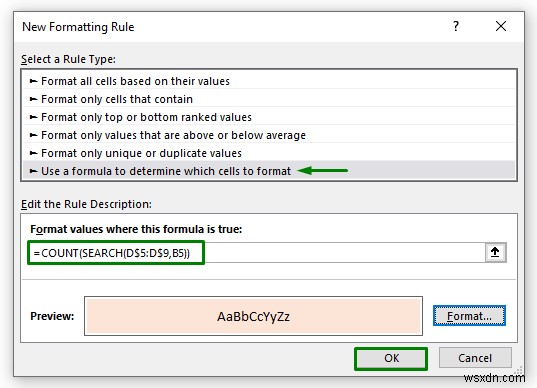Select 'Format only cells that contain' rule
Screen dimensions: 537x388
(269, 99)
